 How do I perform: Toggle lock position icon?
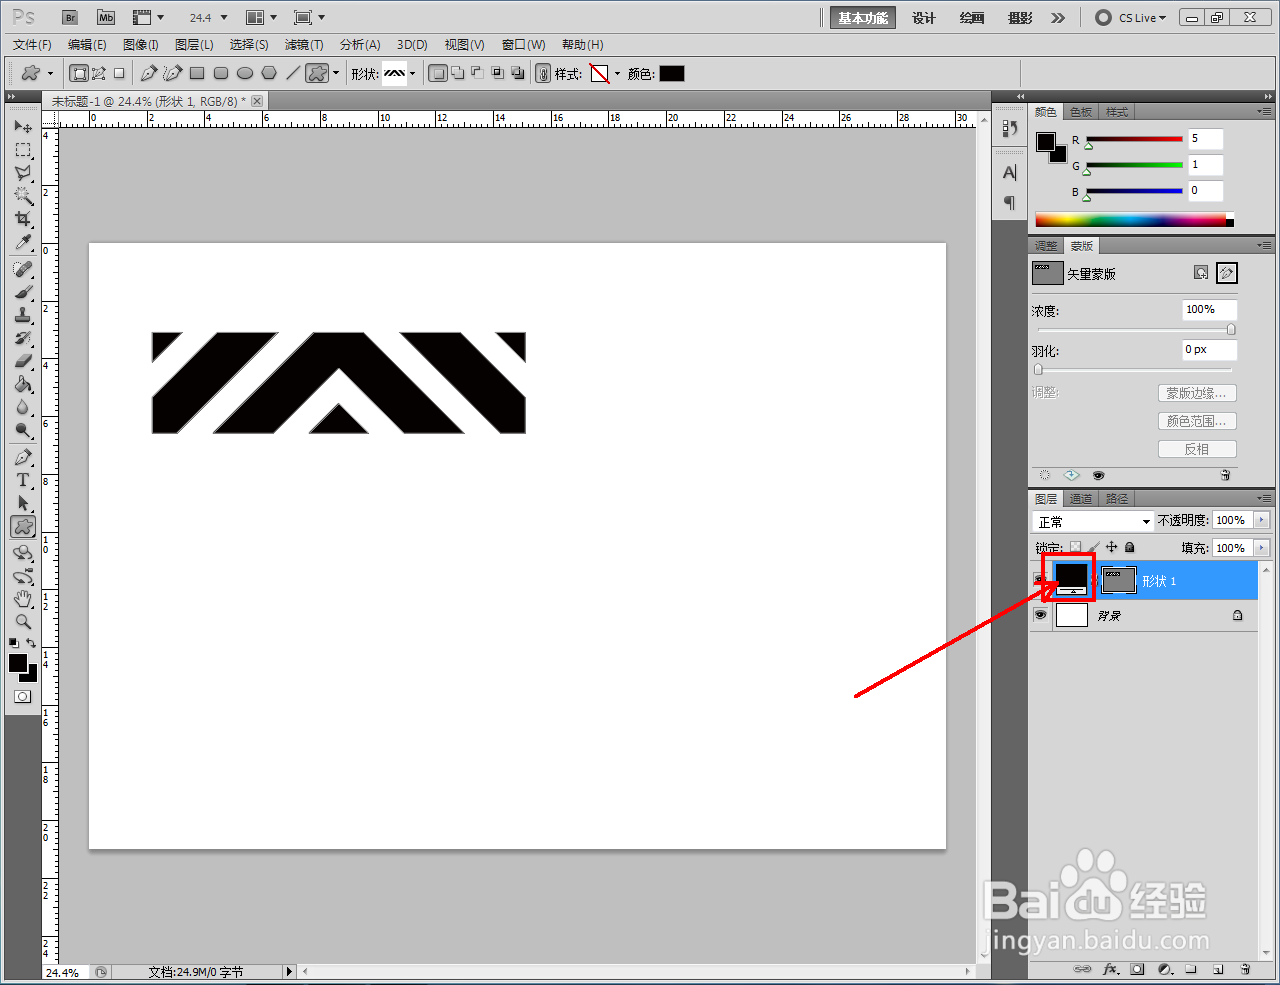[x=1111, y=547]
